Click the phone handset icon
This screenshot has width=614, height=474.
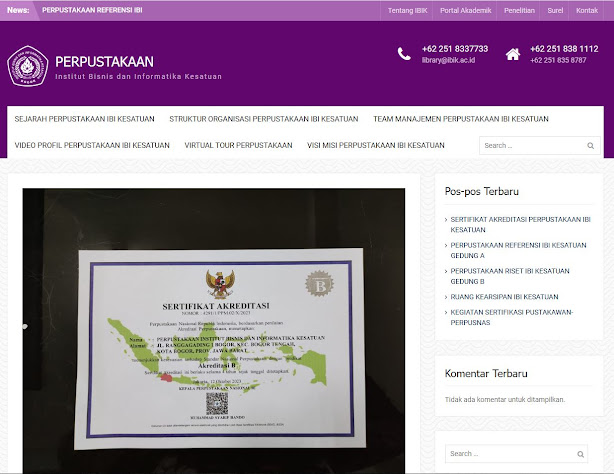[404, 54]
